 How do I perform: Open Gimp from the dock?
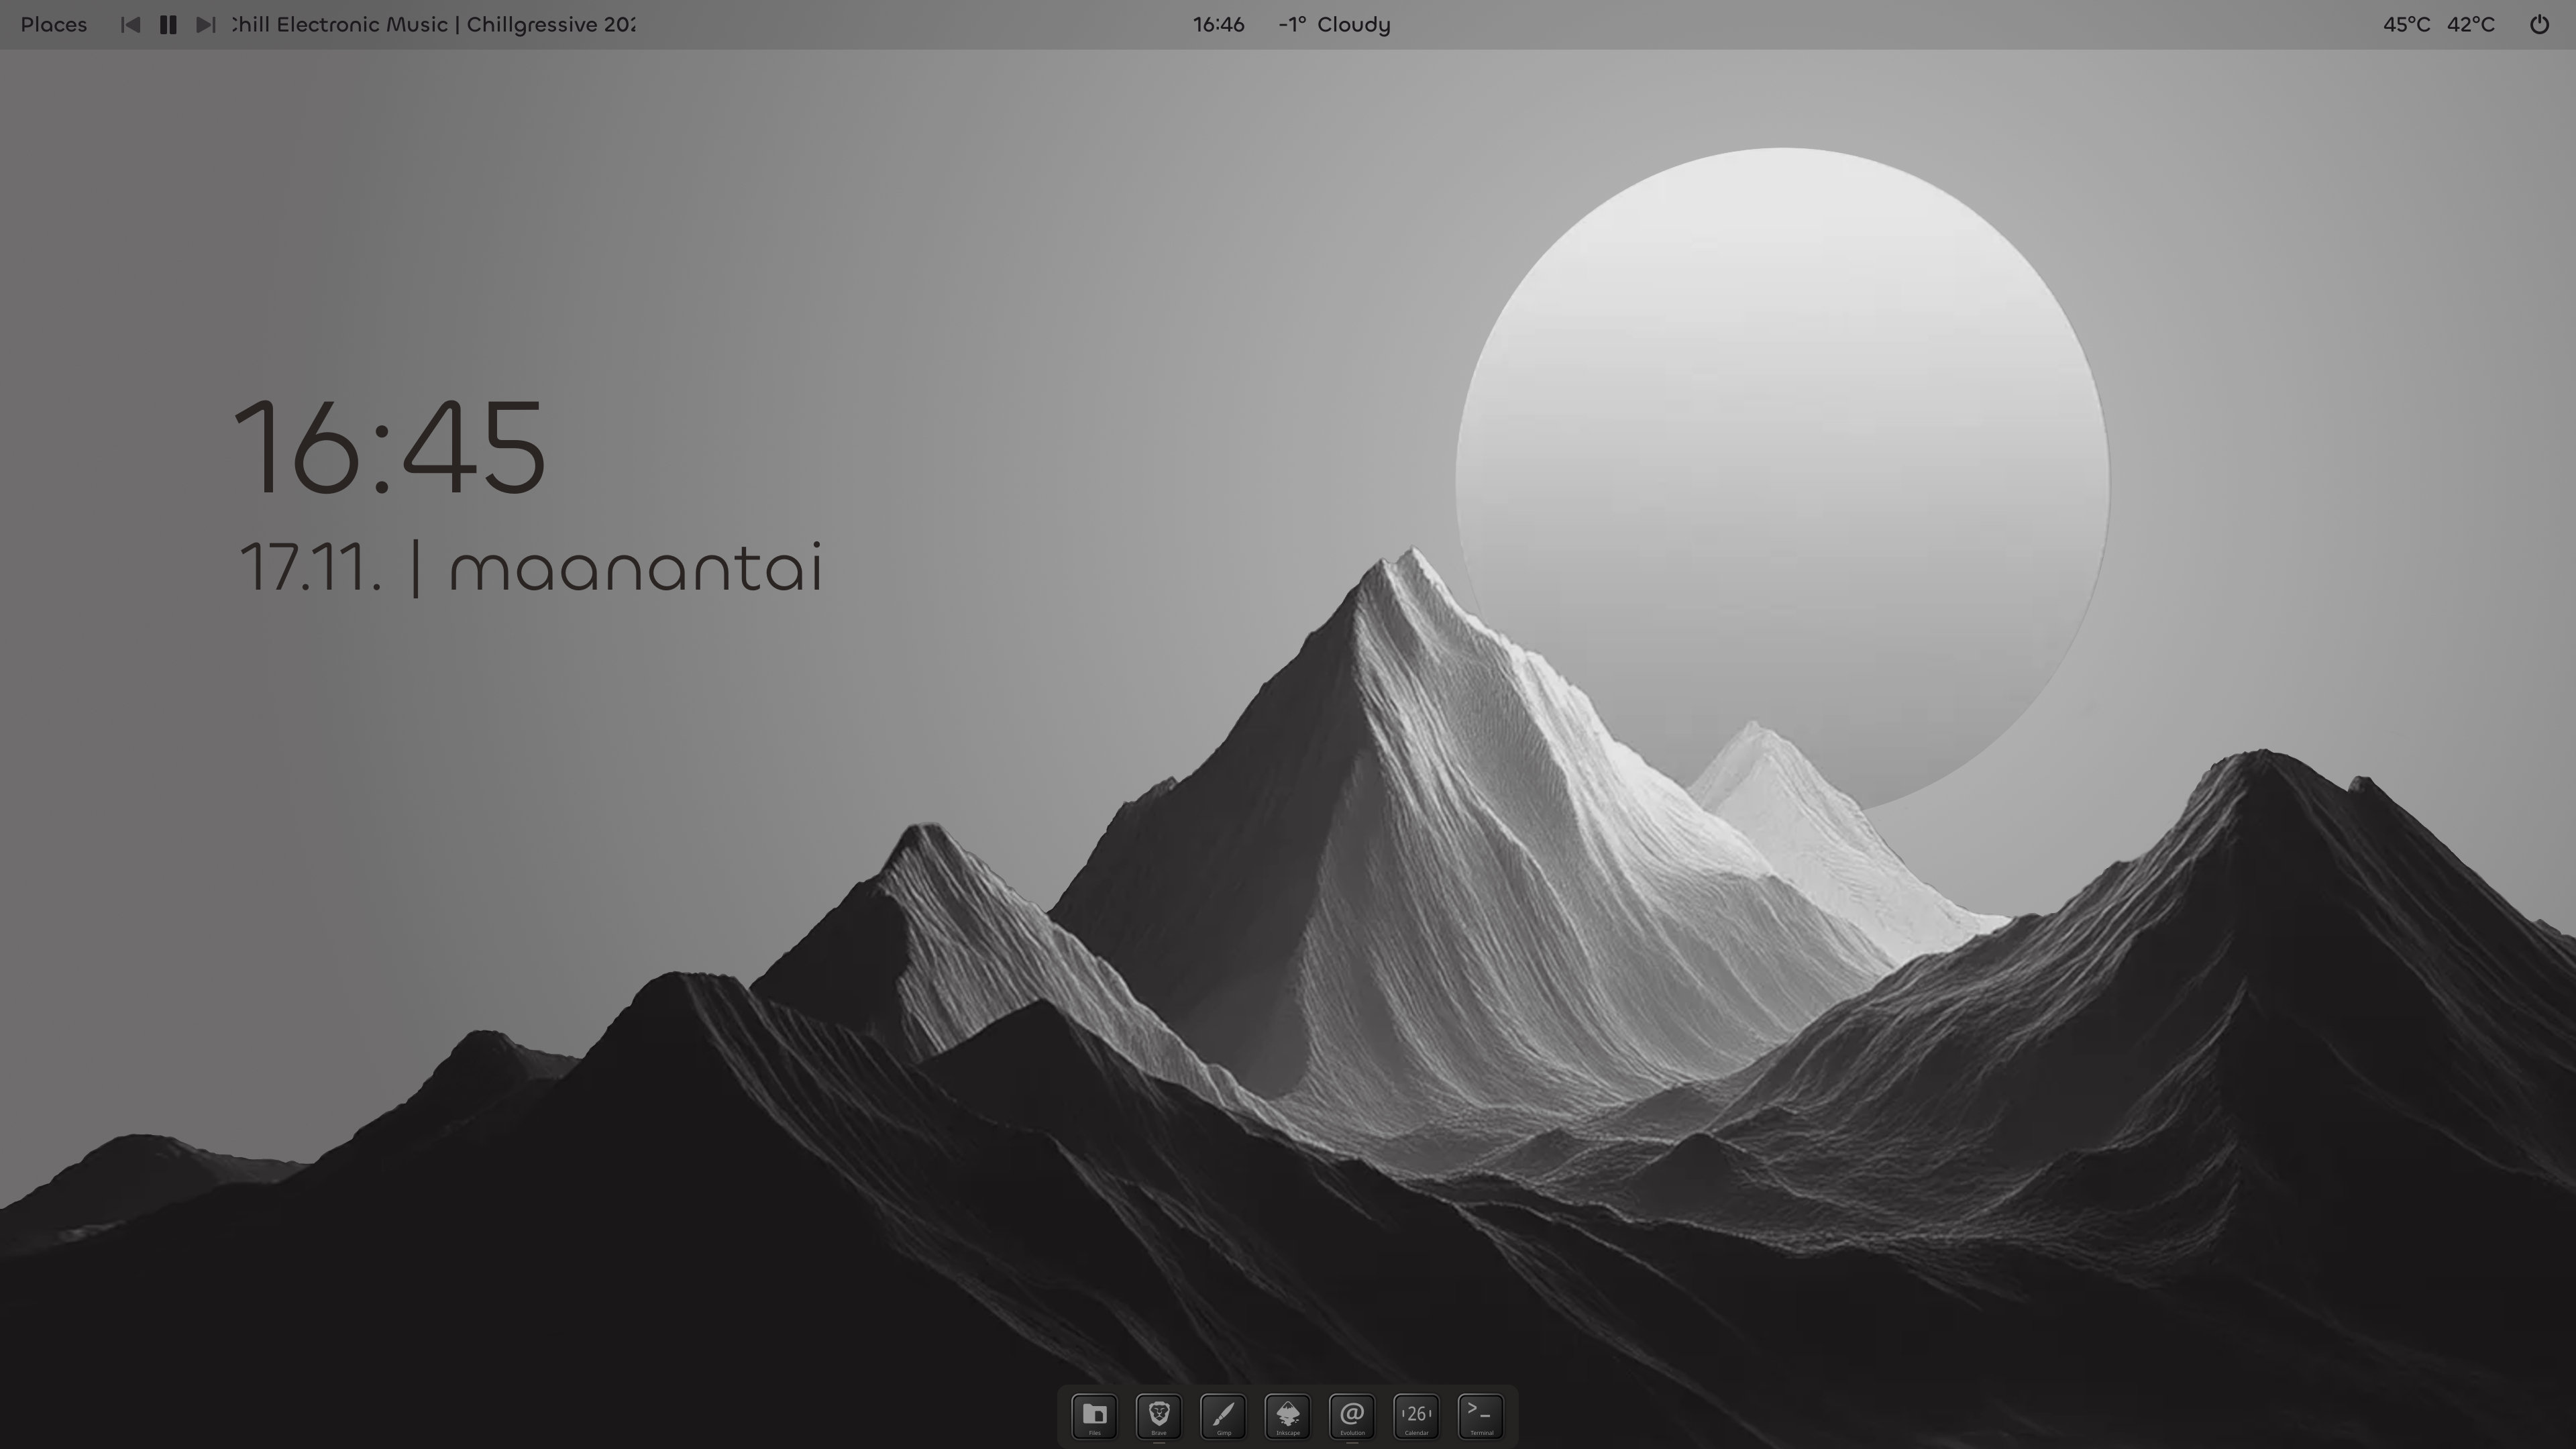[1223, 1415]
